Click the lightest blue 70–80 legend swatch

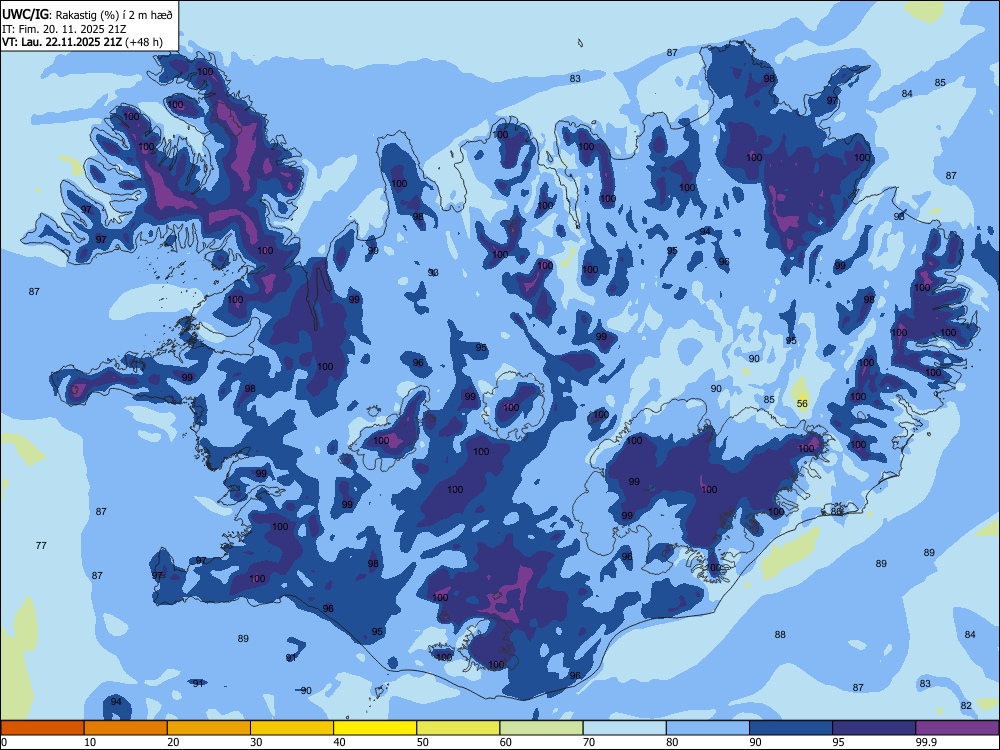click(625, 728)
